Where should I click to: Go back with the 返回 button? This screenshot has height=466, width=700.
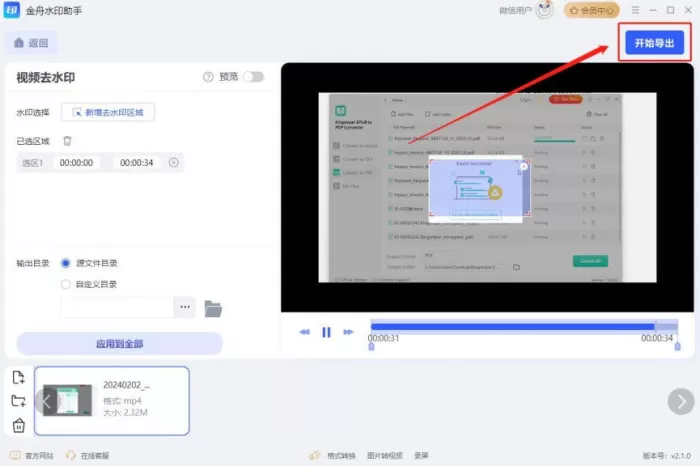click(x=31, y=43)
